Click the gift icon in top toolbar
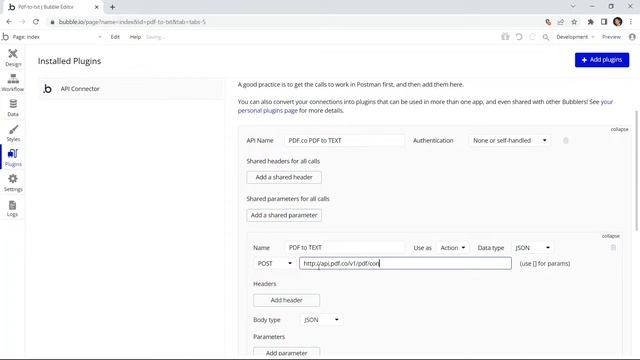The image size is (640, 360). [x=505, y=37]
